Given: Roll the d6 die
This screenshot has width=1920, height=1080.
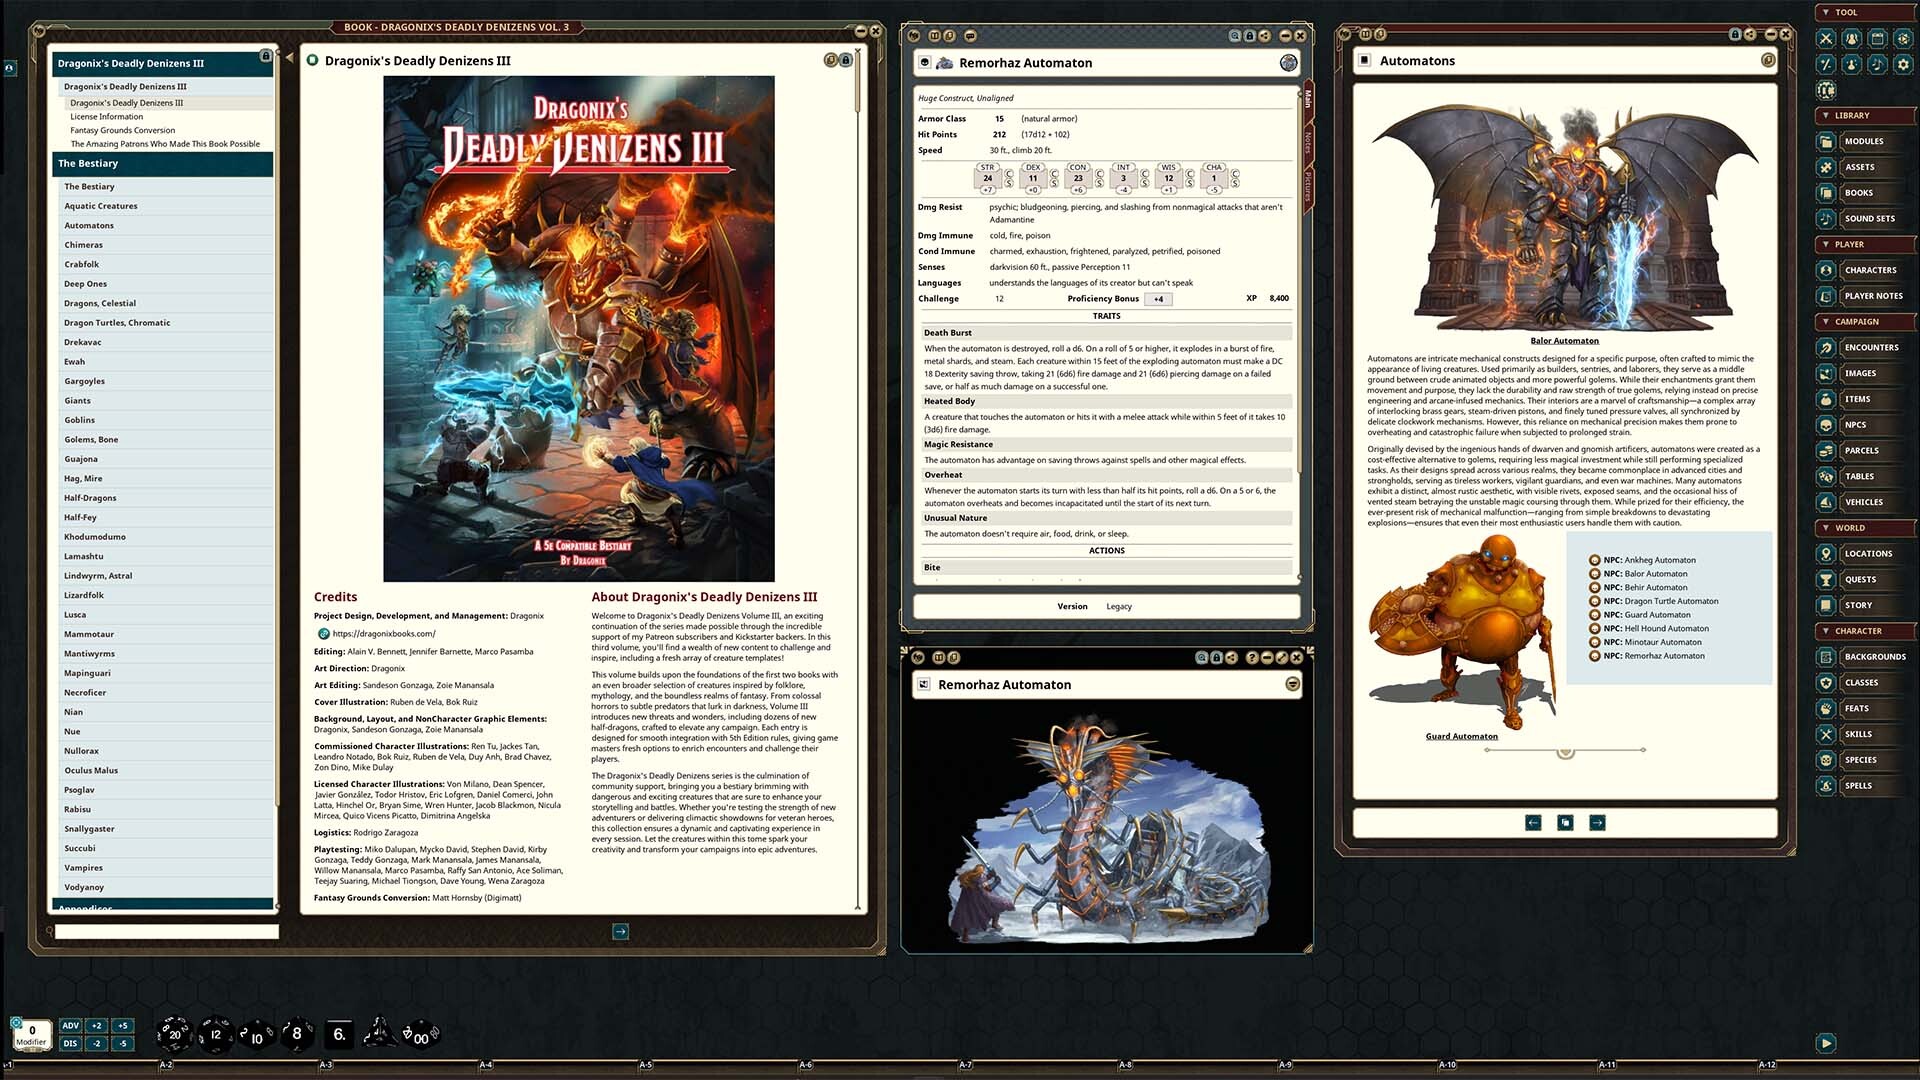Looking at the screenshot, I should 339,1034.
